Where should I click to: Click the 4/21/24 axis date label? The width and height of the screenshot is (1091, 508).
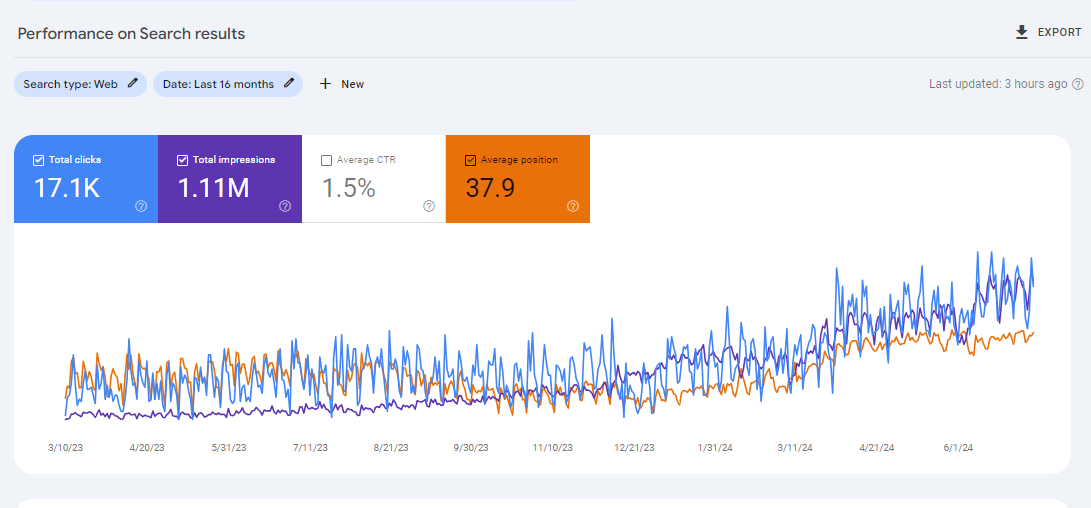877,448
